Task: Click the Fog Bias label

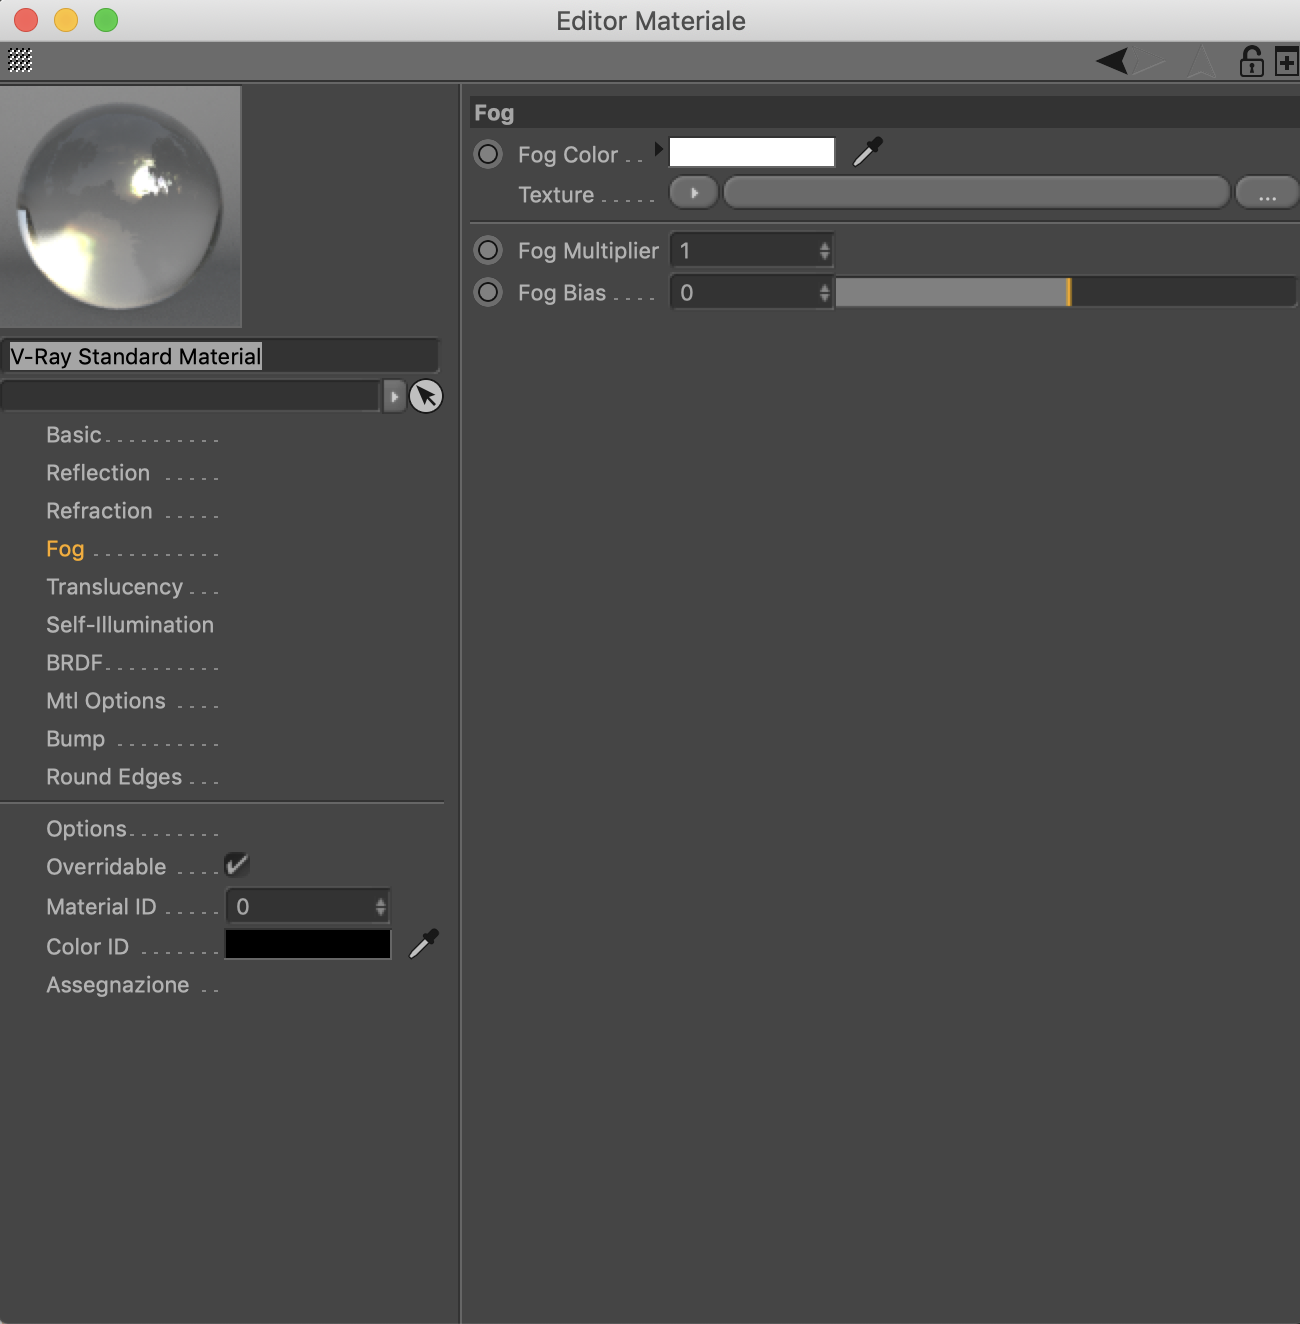Action: click(x=562, y=293)
